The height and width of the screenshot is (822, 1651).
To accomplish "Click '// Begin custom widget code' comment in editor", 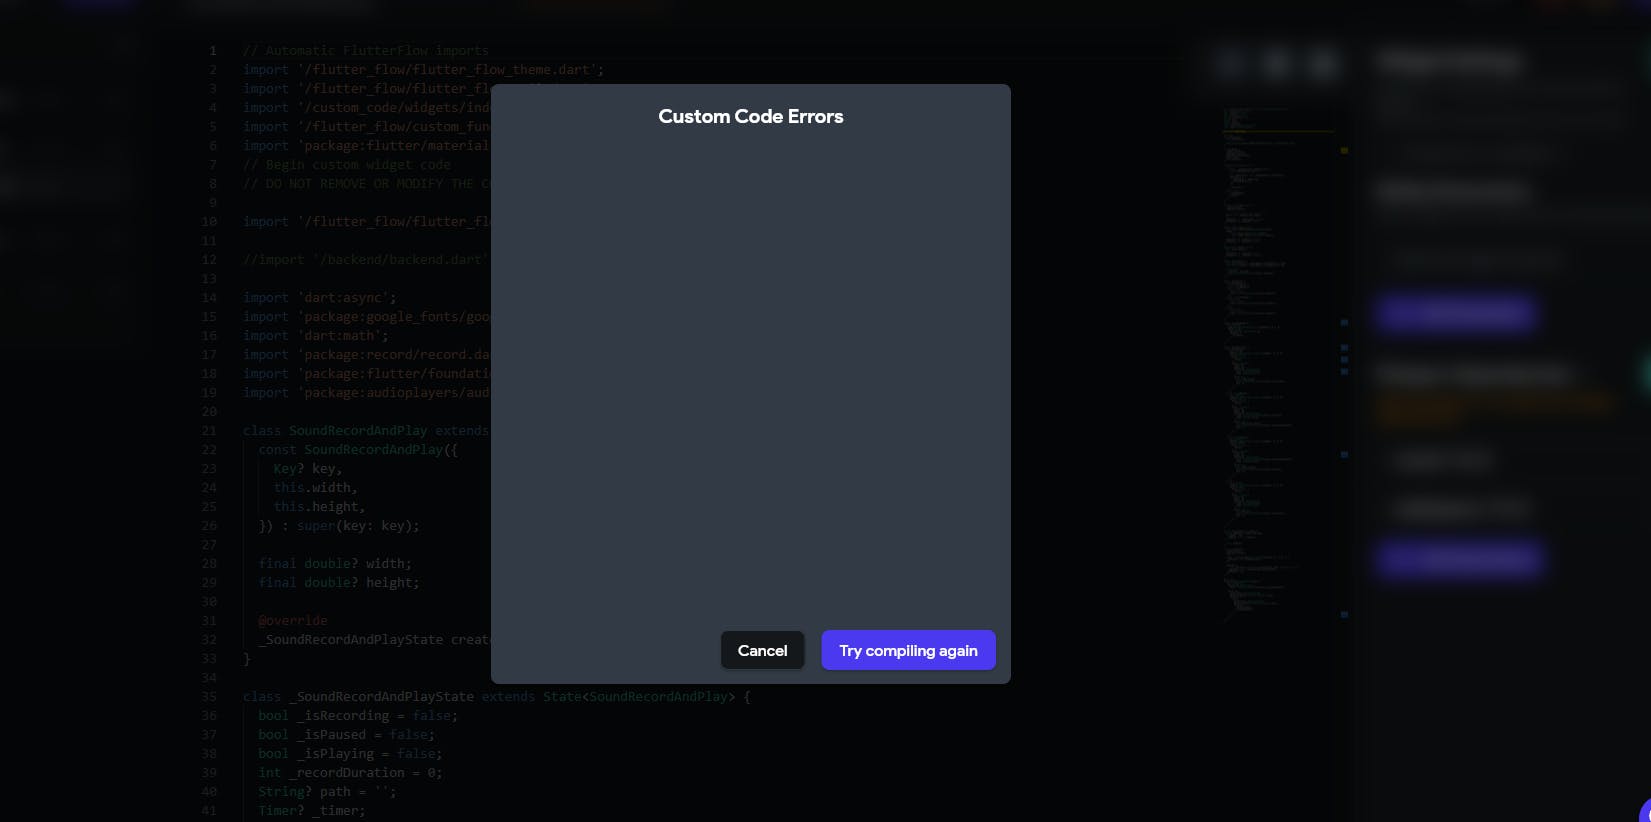I will point(347,164).
